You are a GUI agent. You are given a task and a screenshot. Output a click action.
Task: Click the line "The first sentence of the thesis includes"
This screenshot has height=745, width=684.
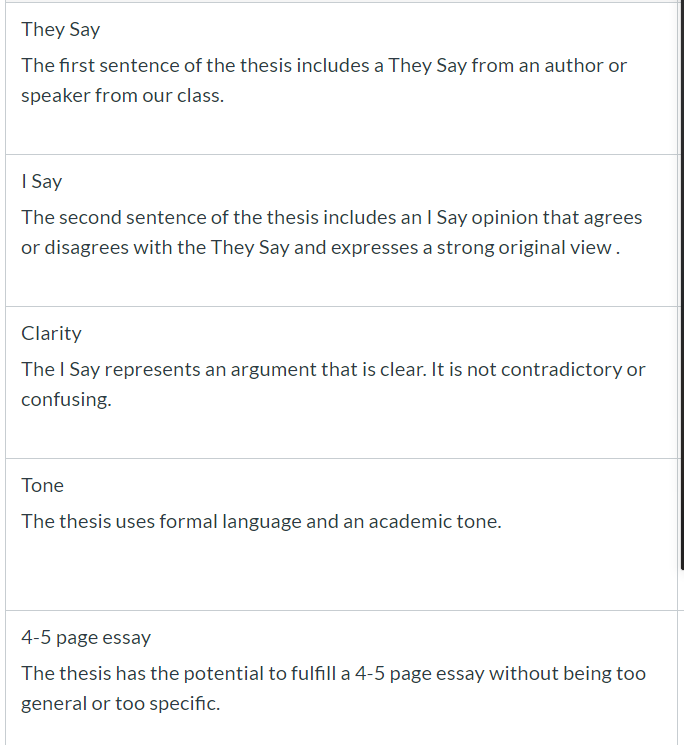click(324, 66)
